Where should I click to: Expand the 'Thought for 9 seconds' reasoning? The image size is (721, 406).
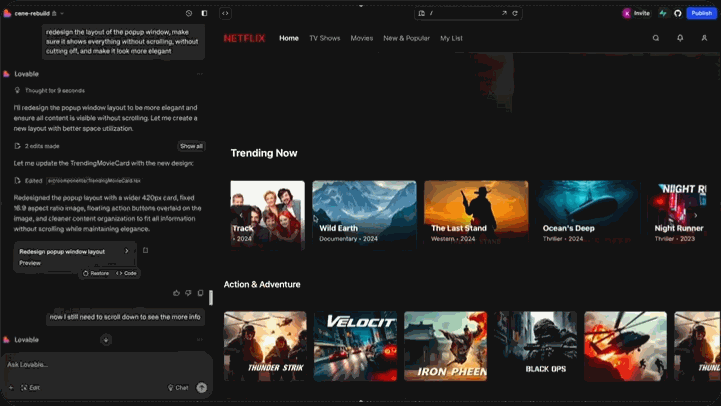click(x=51, y=91)
